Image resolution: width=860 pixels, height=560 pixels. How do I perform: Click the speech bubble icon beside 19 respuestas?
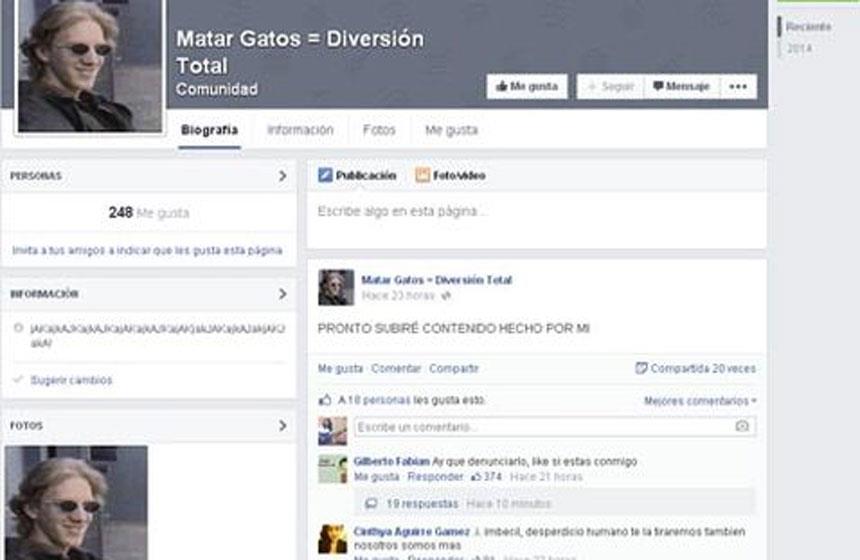pos(371,504)
